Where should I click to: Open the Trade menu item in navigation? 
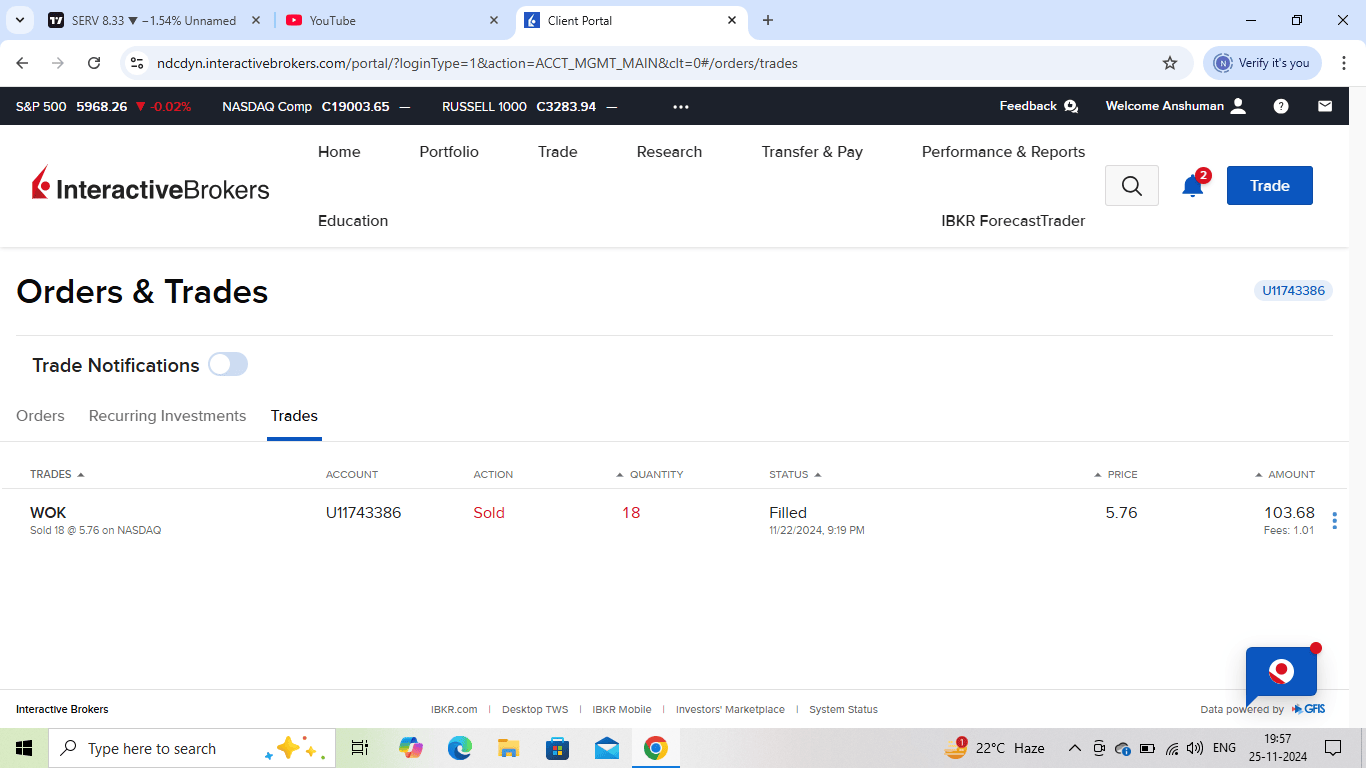click(558, 152)
